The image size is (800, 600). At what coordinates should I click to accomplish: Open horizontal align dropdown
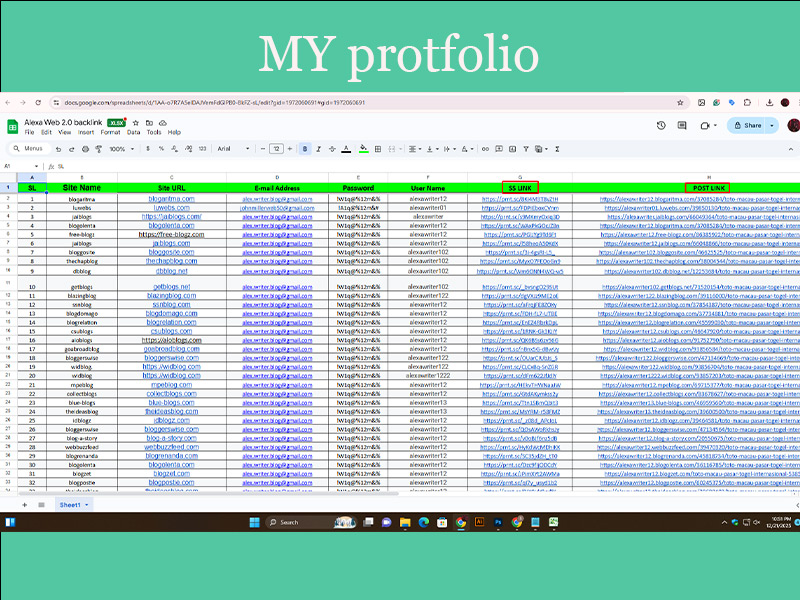415,149
